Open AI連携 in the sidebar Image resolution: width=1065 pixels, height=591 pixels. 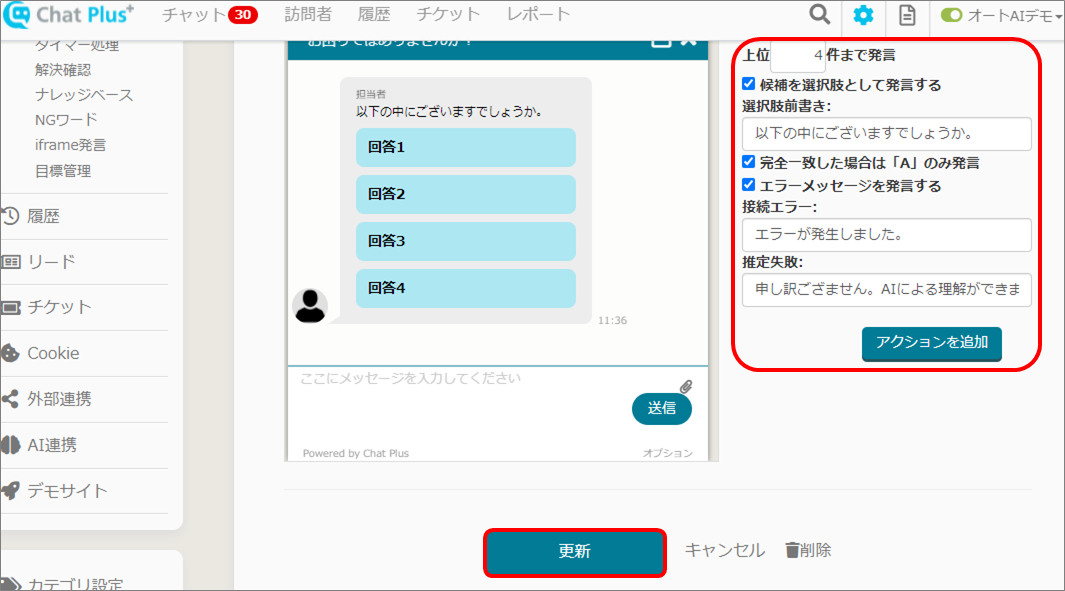tap(52, 445)
